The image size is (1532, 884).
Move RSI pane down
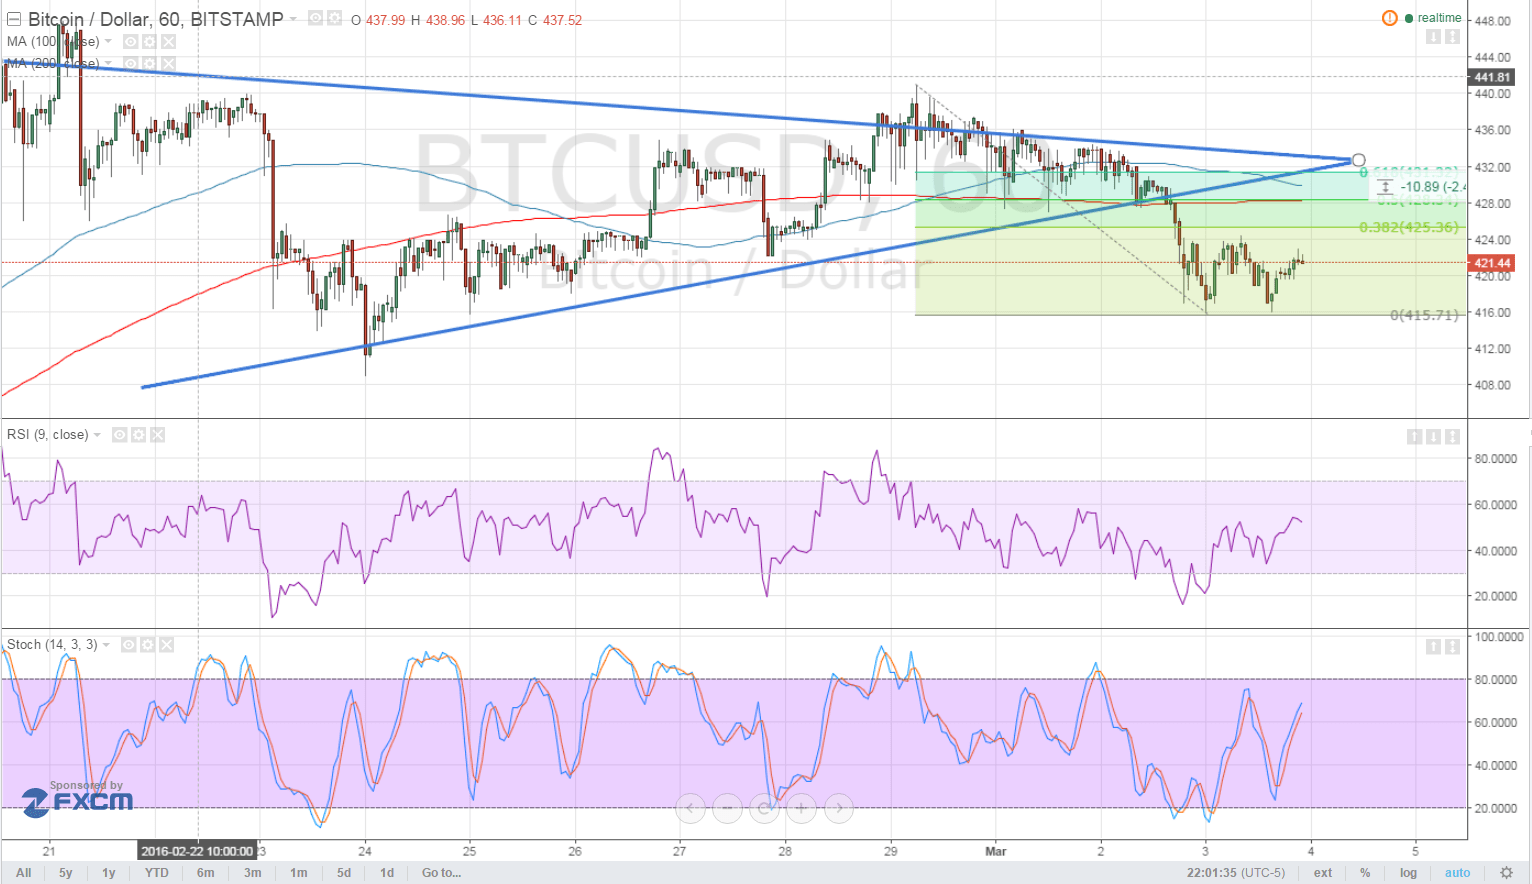pyautogui.click(x=1433, y=437)
